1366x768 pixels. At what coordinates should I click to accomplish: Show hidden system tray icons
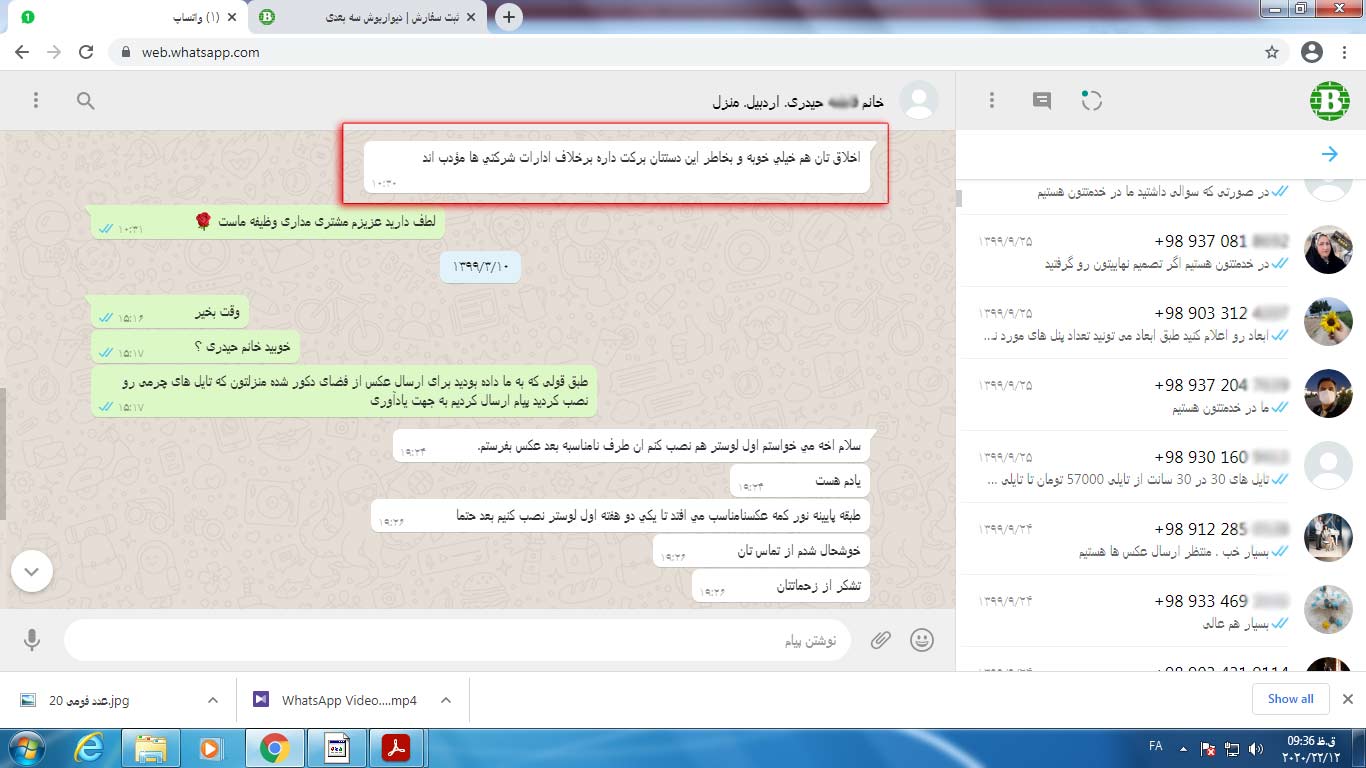click(x=1183, y=748)
